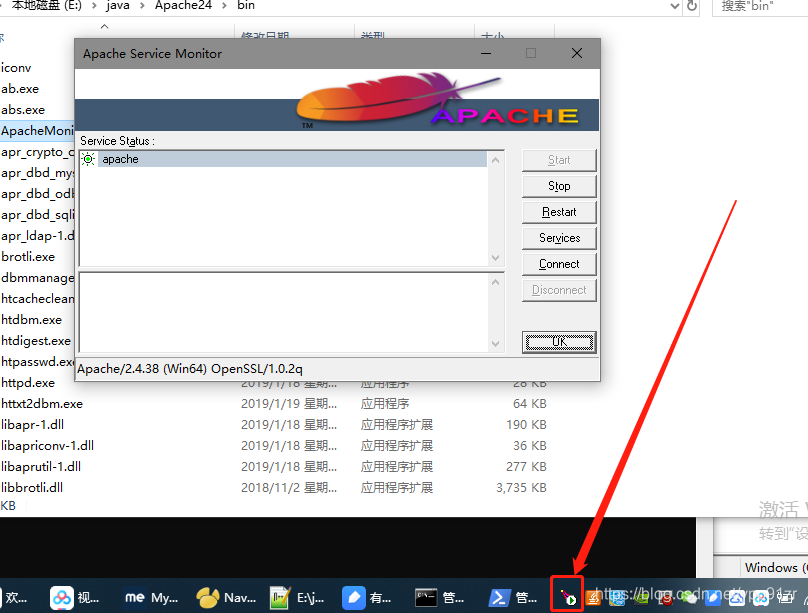Viewport: 808px width, 613px height.
Task: Select libapriconv-1.dll in the file list
Action: (x=47, y=446)
